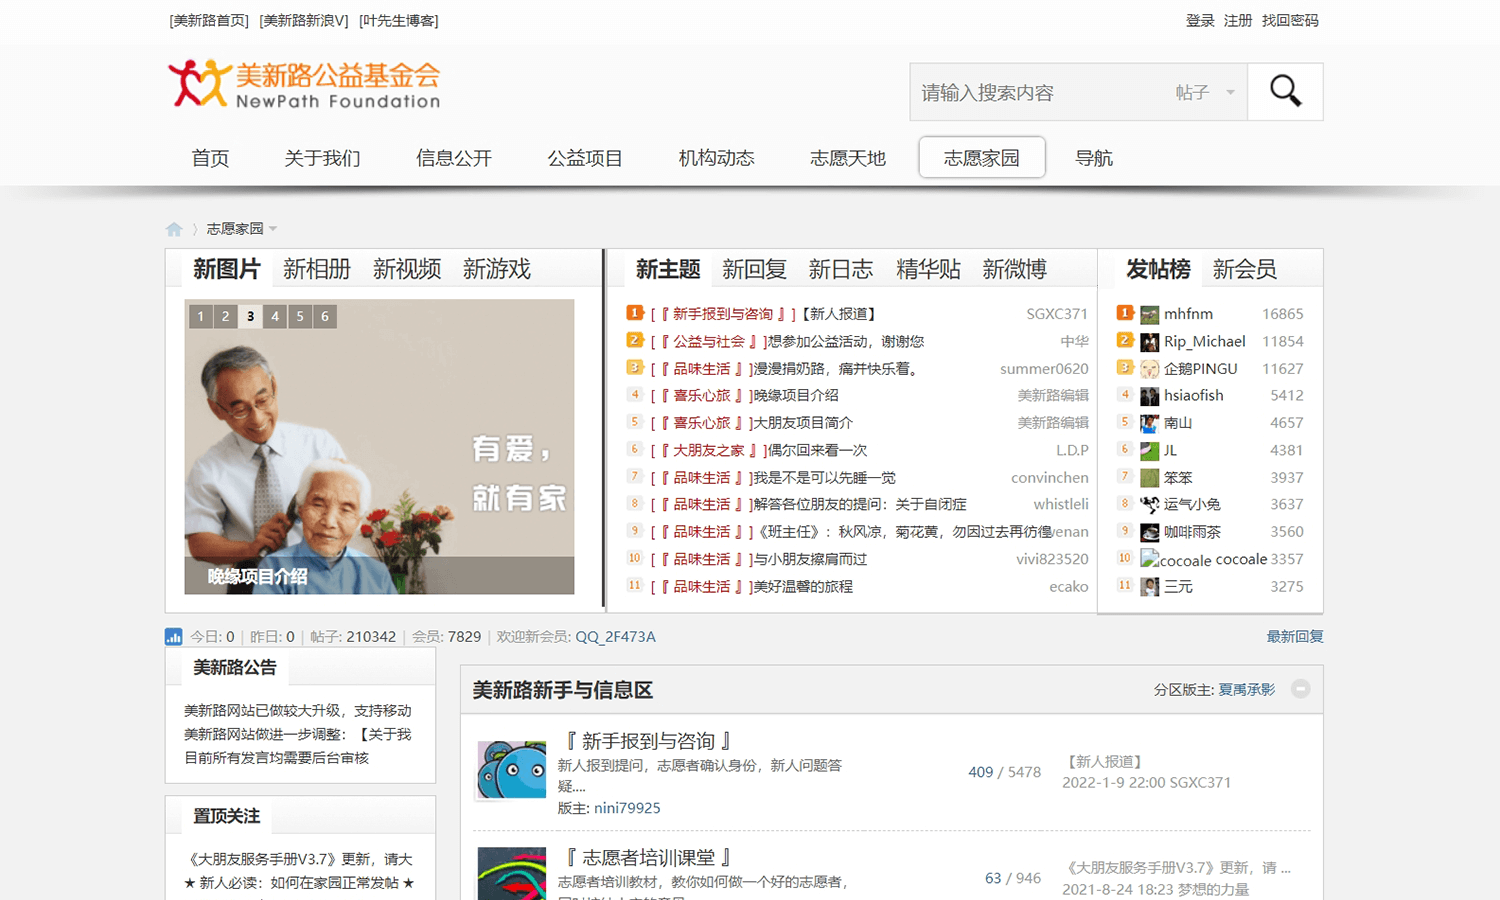Open 新手报到与咨询 forum icon

512,770
